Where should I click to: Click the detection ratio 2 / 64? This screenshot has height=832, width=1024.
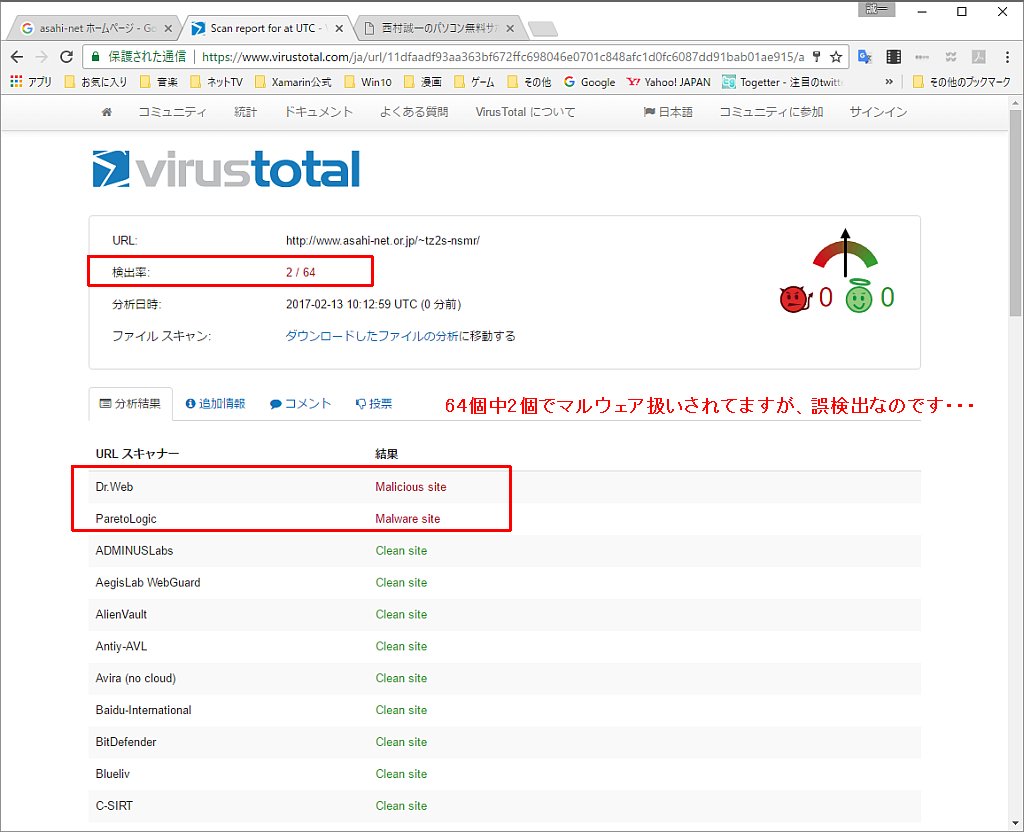(x=300, y=272)
